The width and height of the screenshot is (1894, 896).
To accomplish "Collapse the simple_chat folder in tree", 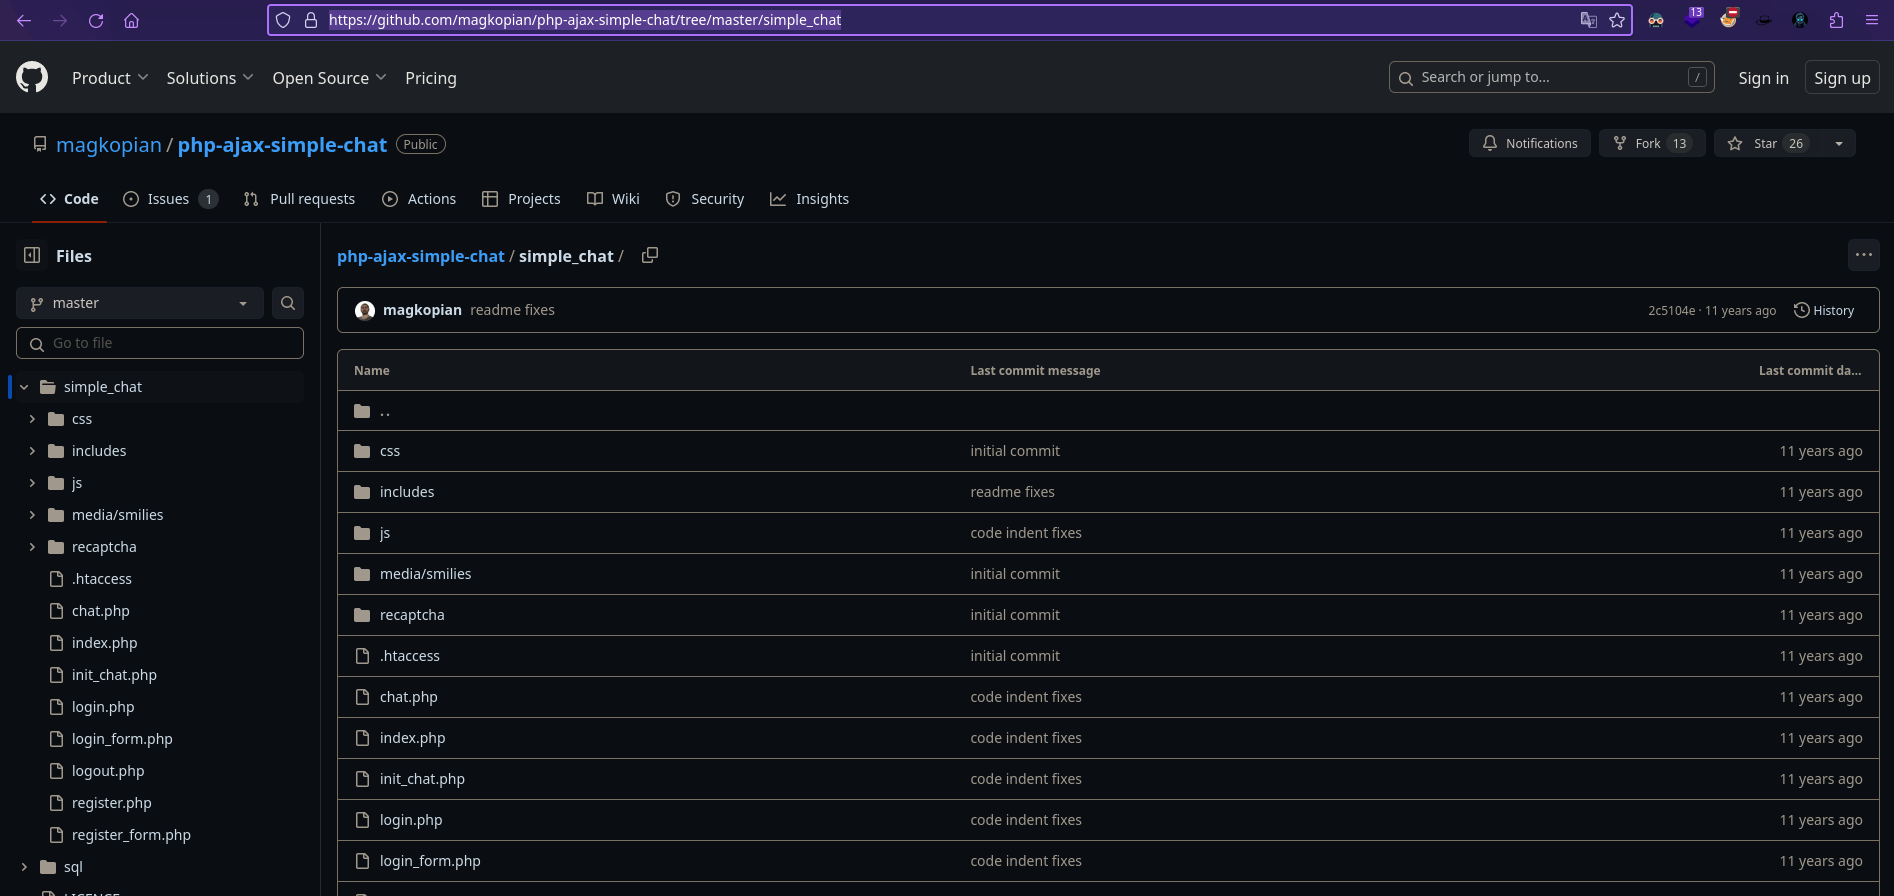I will pyautogui.click(x=24, y=387).
